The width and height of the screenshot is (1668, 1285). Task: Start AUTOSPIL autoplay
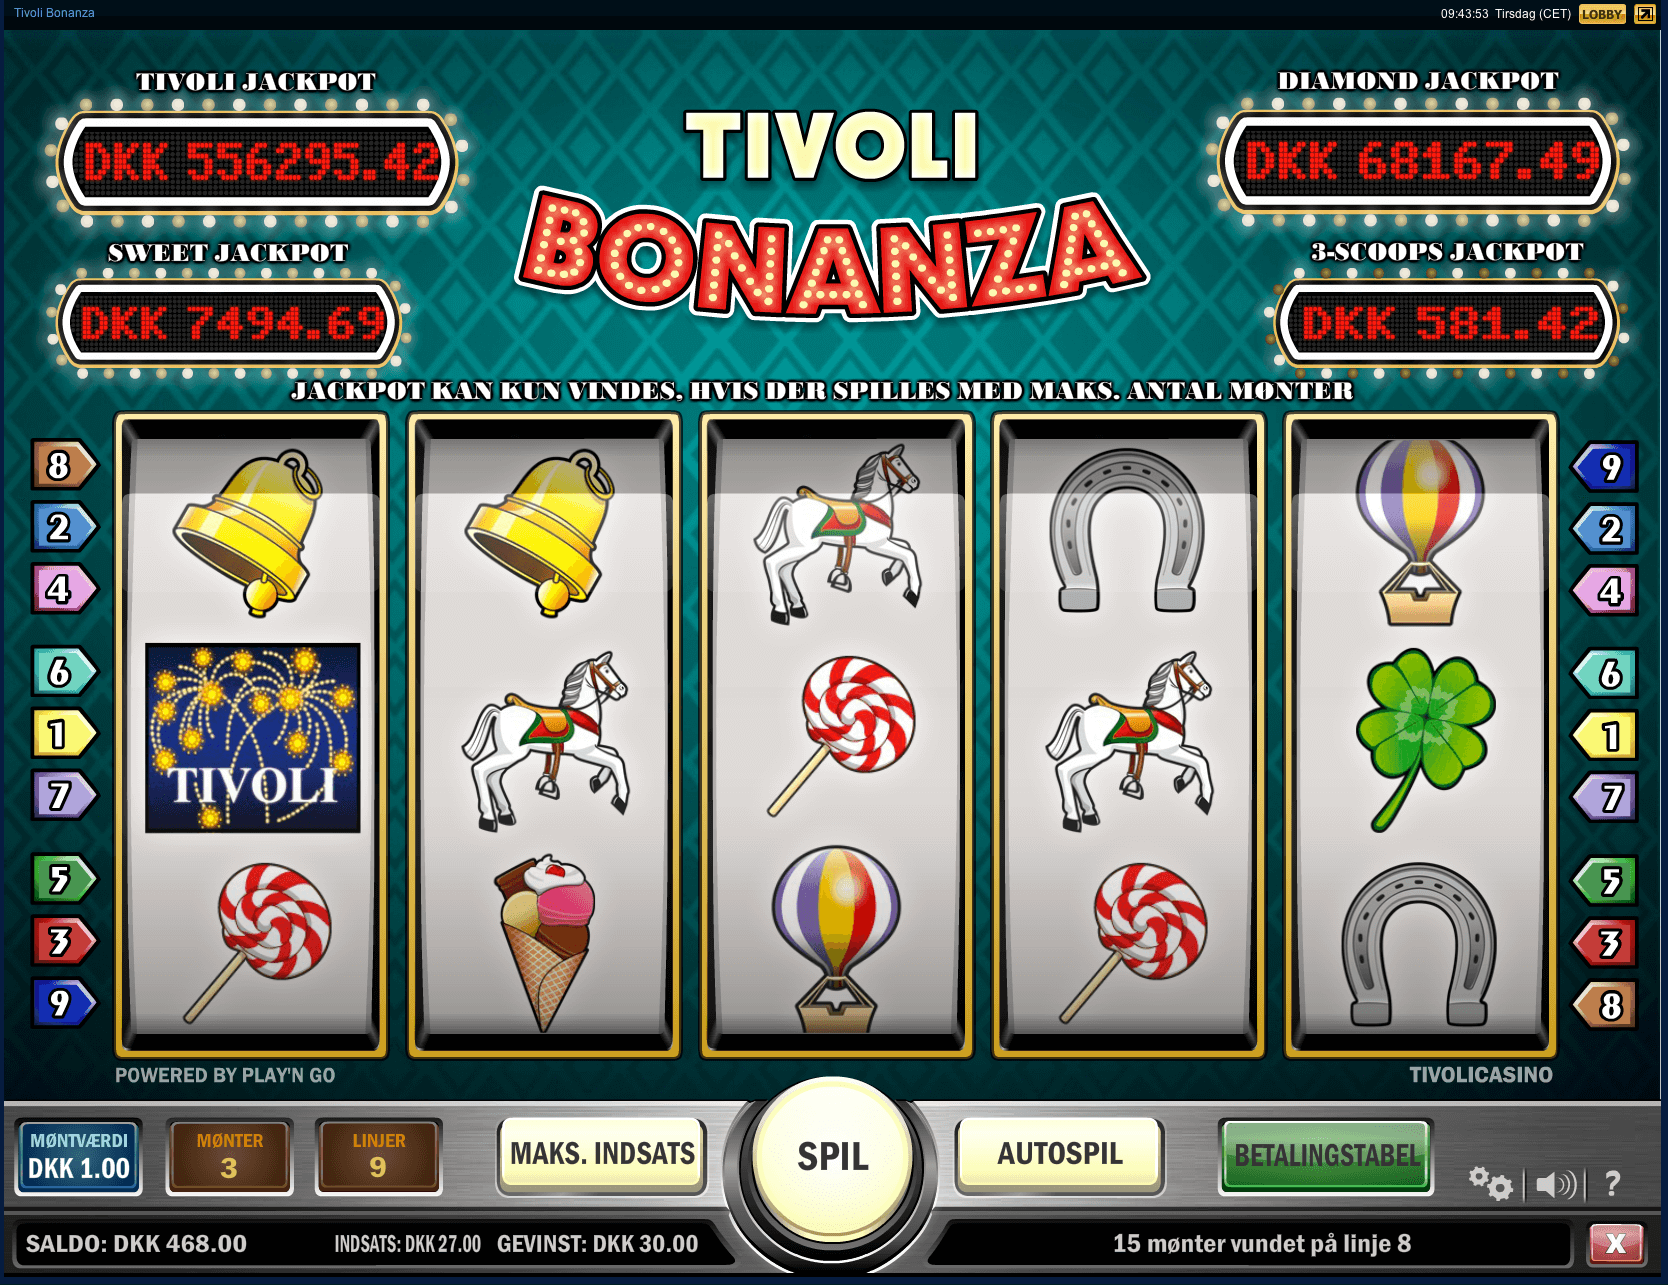1060,1154
